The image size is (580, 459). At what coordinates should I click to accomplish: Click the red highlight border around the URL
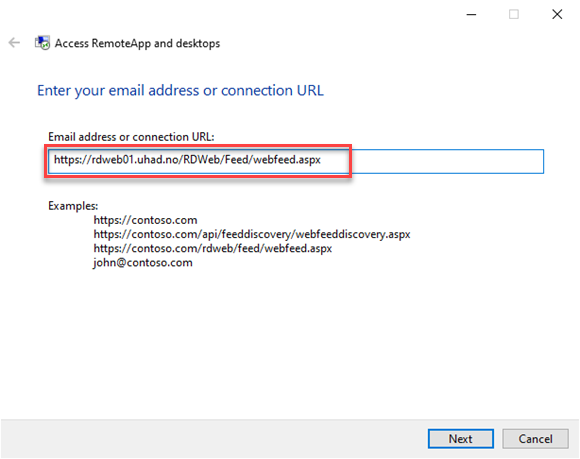(198, 146)
